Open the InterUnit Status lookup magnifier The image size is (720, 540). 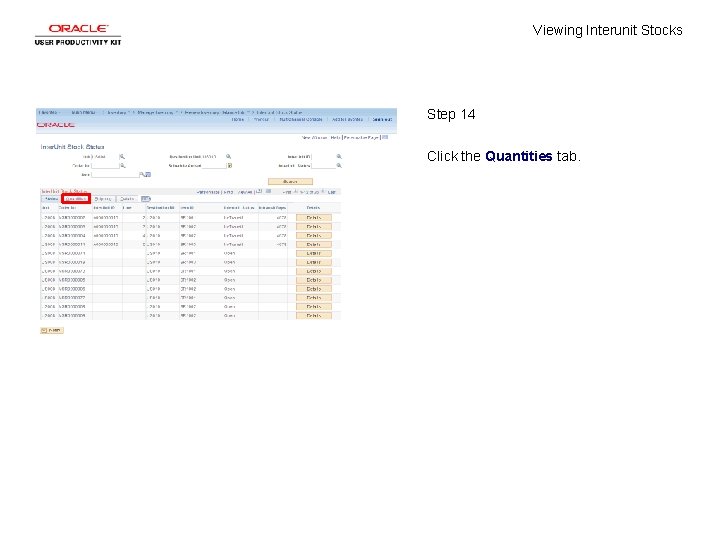[x=339, y=166]
